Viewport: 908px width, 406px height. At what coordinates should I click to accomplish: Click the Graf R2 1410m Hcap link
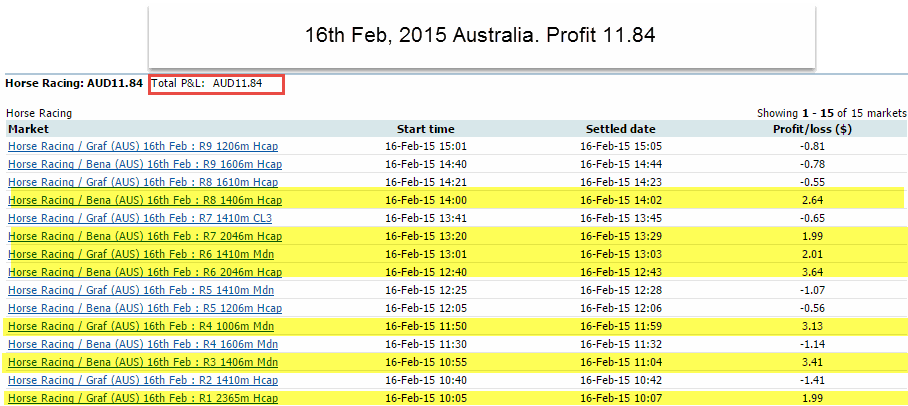click(x=143, y=380)
